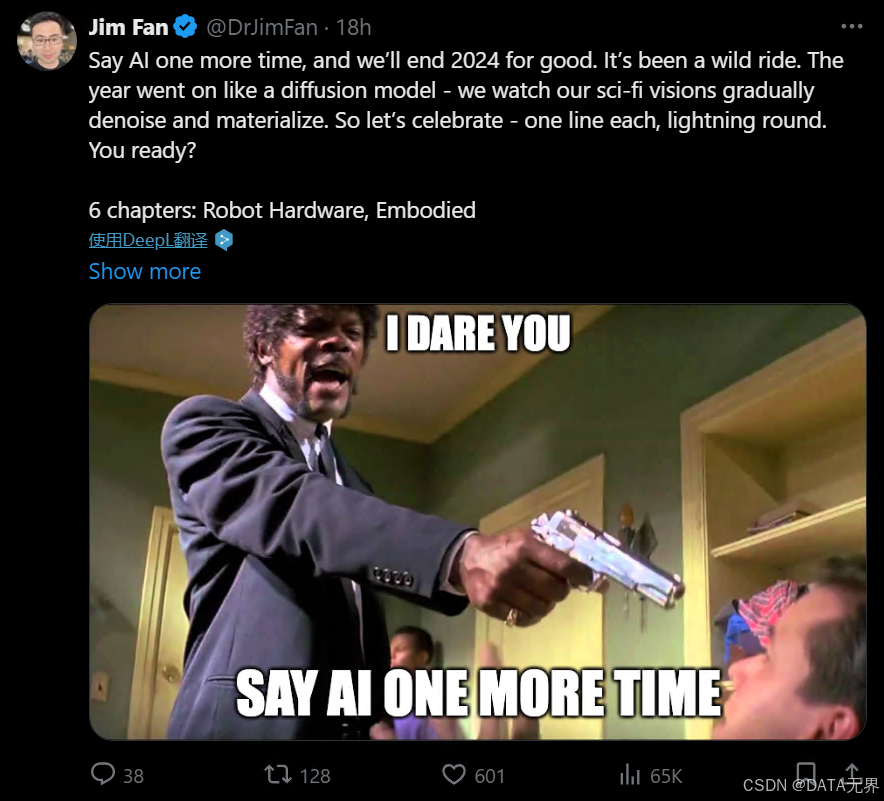This screenshot has width=884, height=801.
Task: Open the tweet's 18h timestamp link
Action: [x=353, y=27]
